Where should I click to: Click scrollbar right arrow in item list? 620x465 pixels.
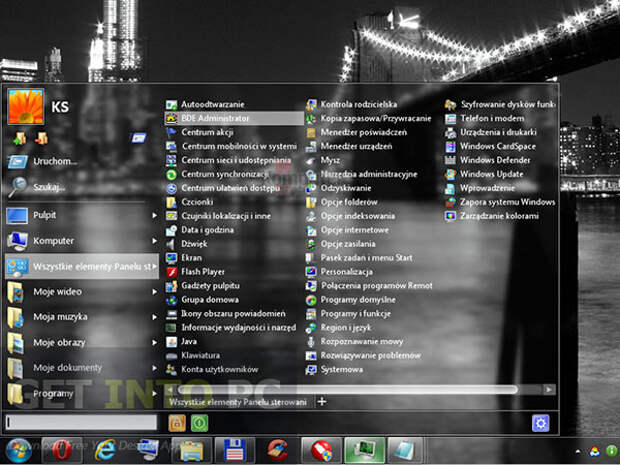click(549, 390)
